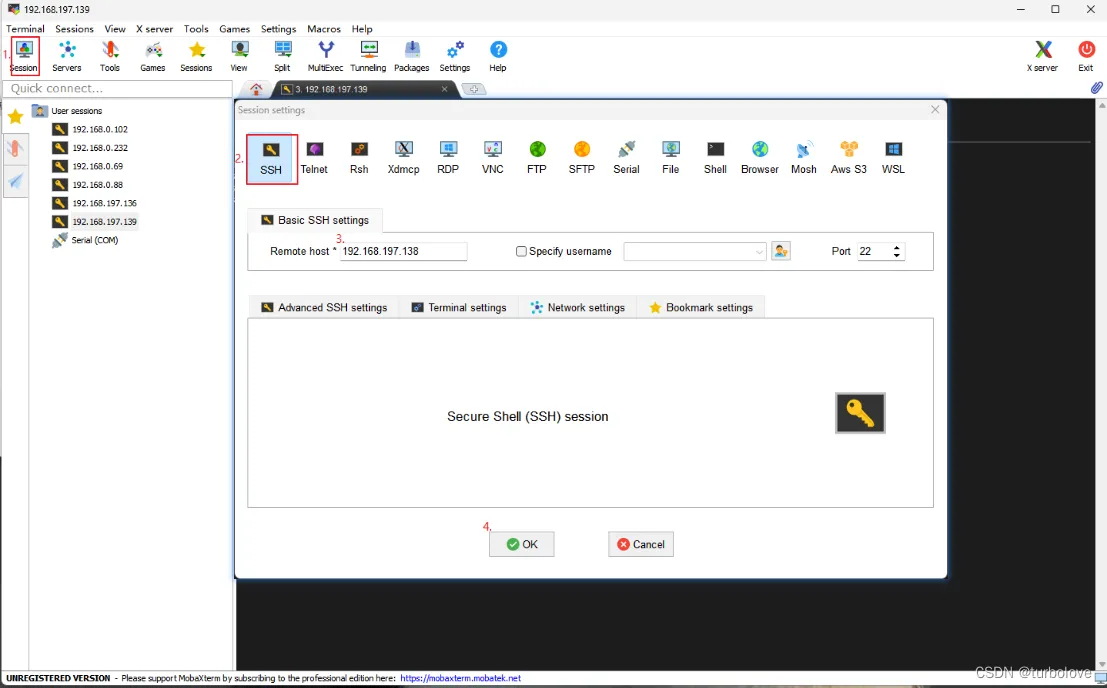Click the paperclip attach icon
Image resolution: width=1107 pixels, height=688 pixels.
click(1096, 88)
